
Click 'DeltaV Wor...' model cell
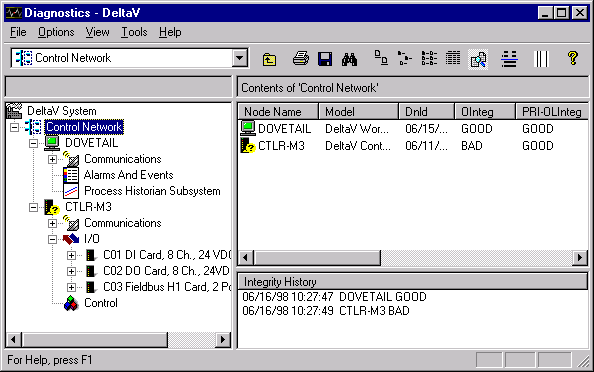point(357,129)
